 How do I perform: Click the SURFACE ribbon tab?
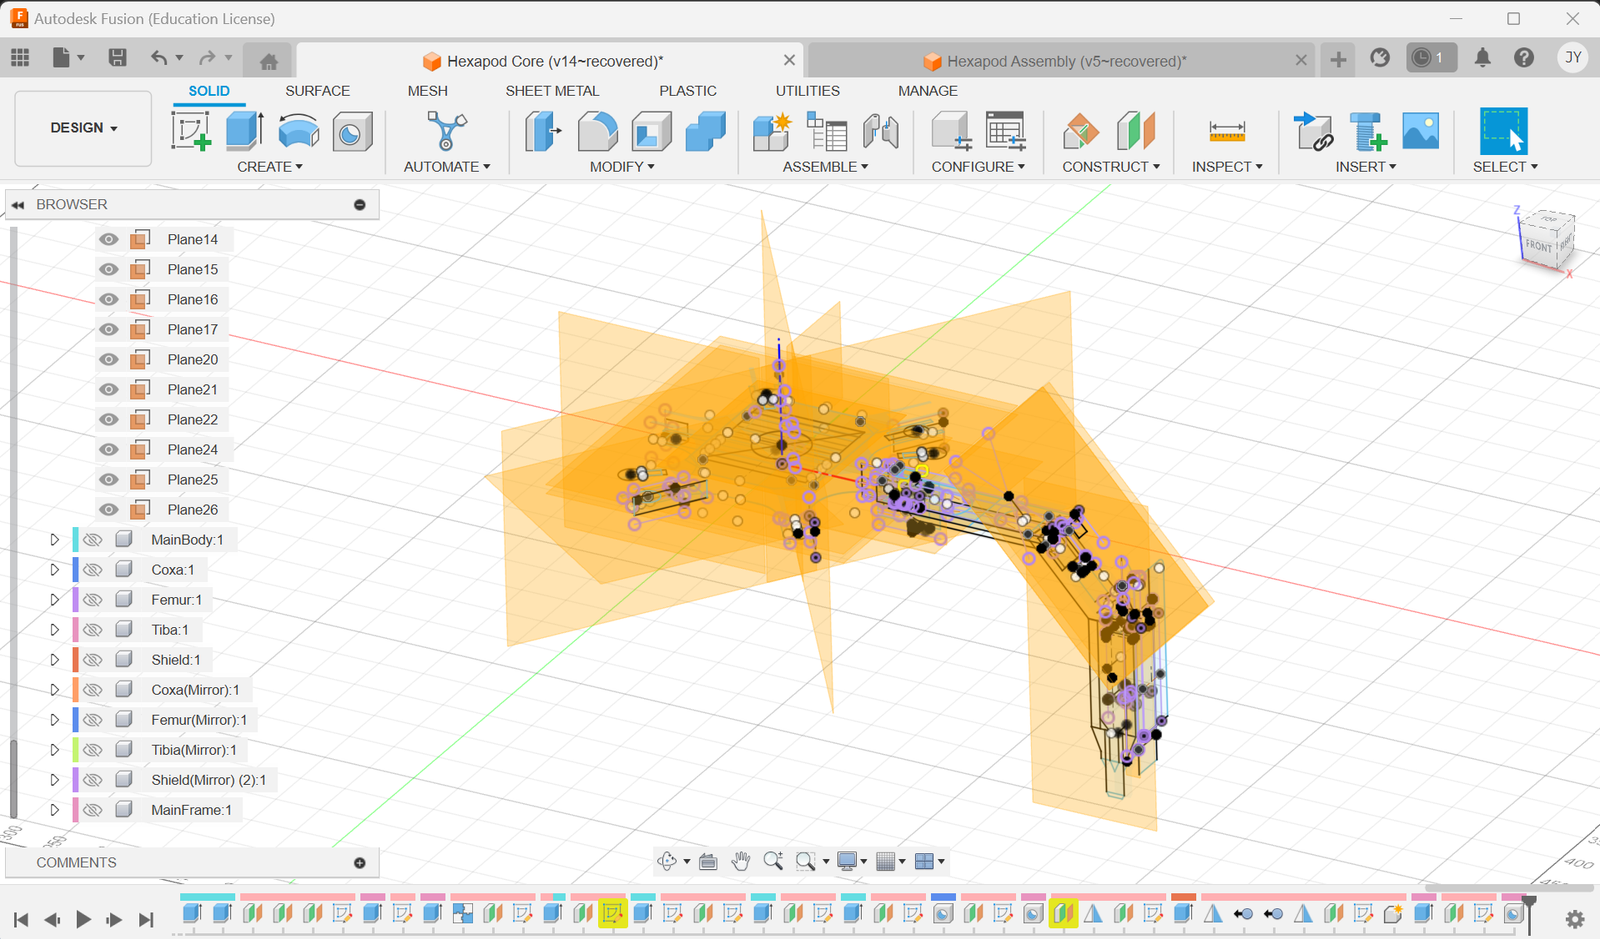point(317,91)
